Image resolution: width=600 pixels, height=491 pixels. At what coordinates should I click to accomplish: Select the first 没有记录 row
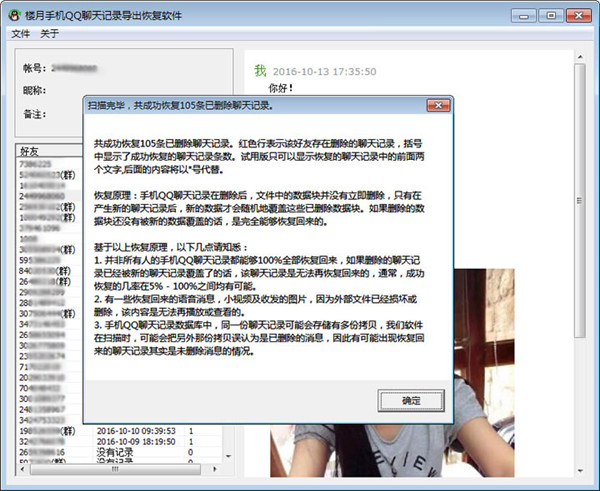click(117, 451)
